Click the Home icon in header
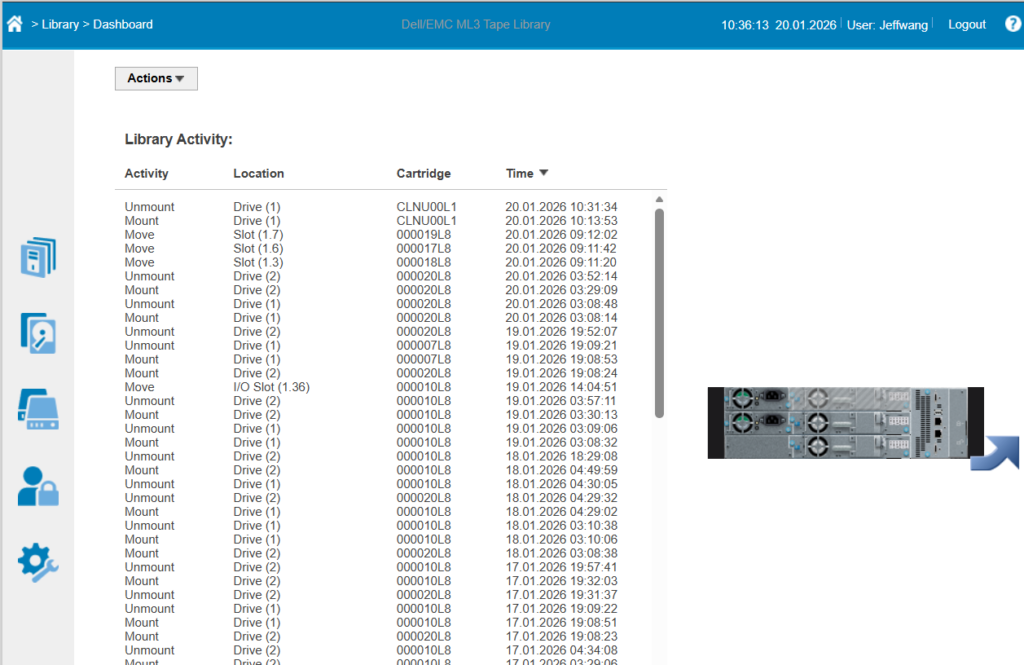1024x665 pixels. [x=14, y=24]
